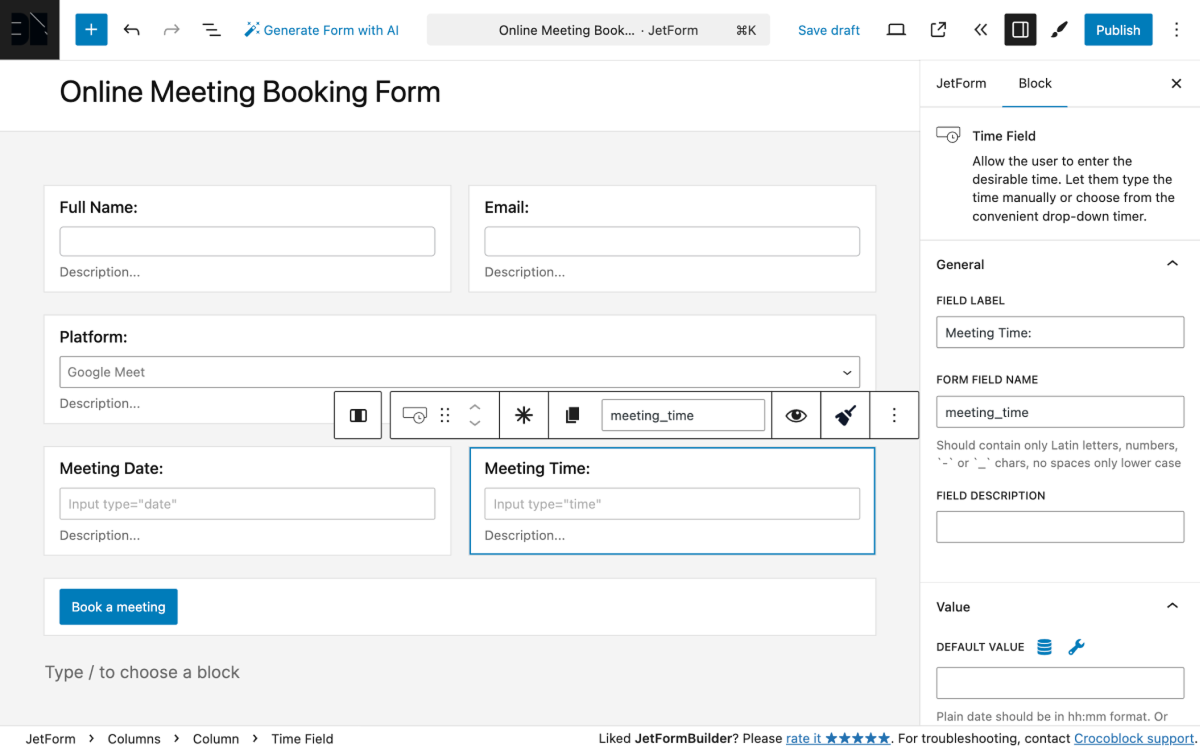
Task: Collapse the General panel
Action: [x=1172, y=264]
